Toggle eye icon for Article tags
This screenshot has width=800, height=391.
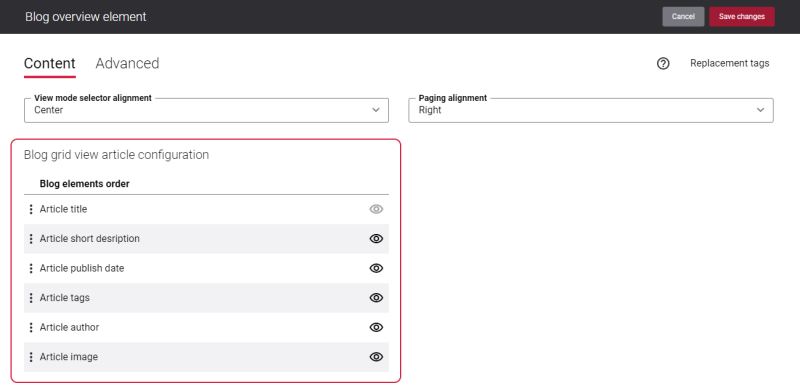(376, 298)
